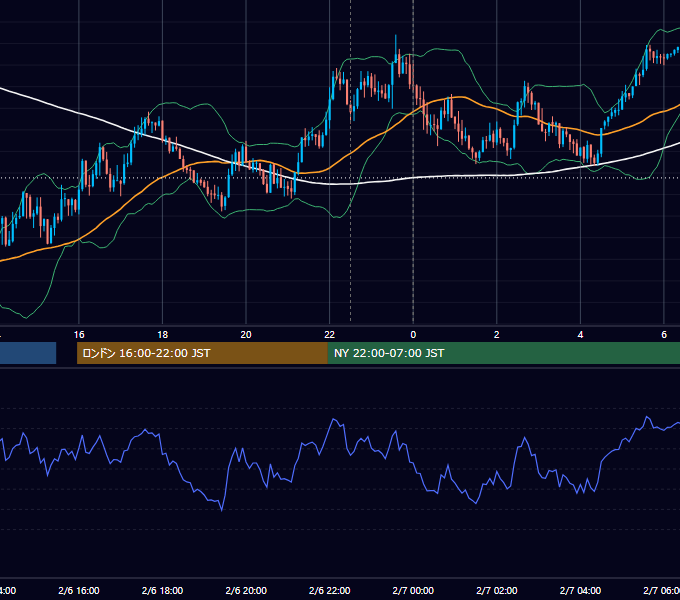680x600 pixels.
Task: Click the 2/6 18:00 time axis label
Action: click(x=163, y=590)
